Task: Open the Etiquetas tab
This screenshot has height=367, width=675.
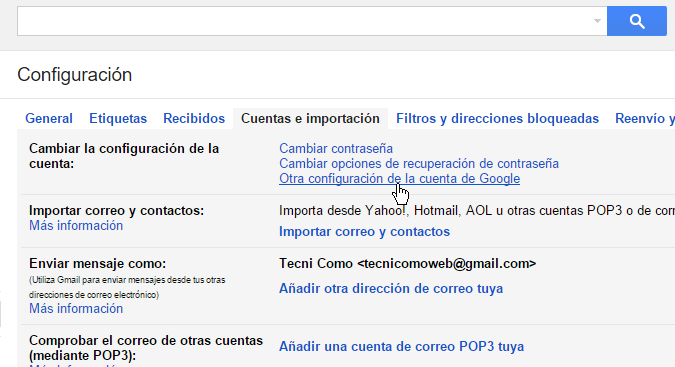Action: [x=118, y=118]
